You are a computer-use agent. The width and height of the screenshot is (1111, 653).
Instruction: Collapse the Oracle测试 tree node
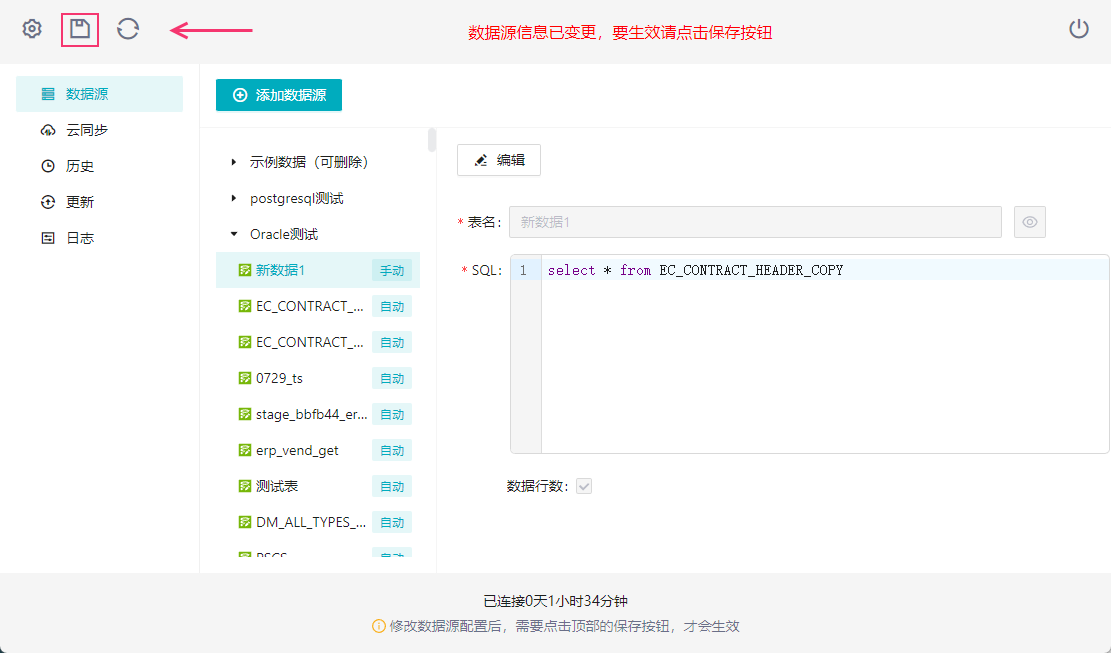234,234
